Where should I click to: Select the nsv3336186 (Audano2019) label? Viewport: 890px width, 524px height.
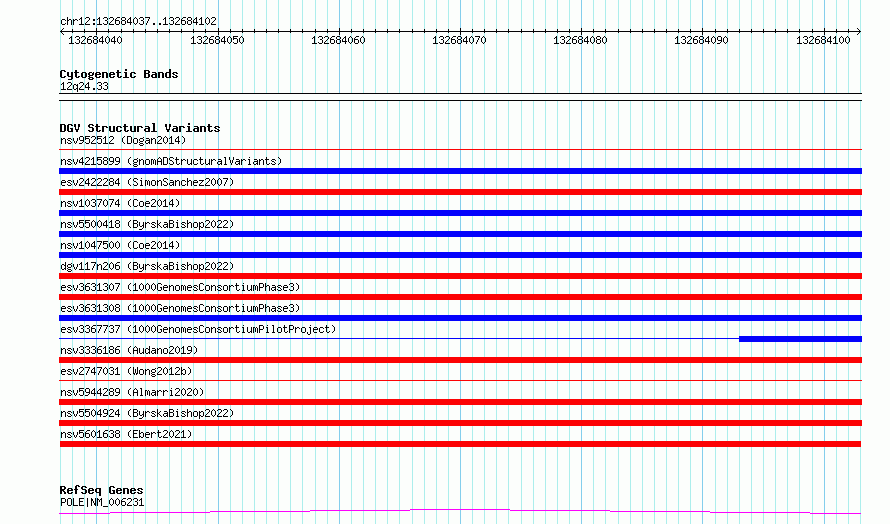pyautogui.click(x=129, y=350)
